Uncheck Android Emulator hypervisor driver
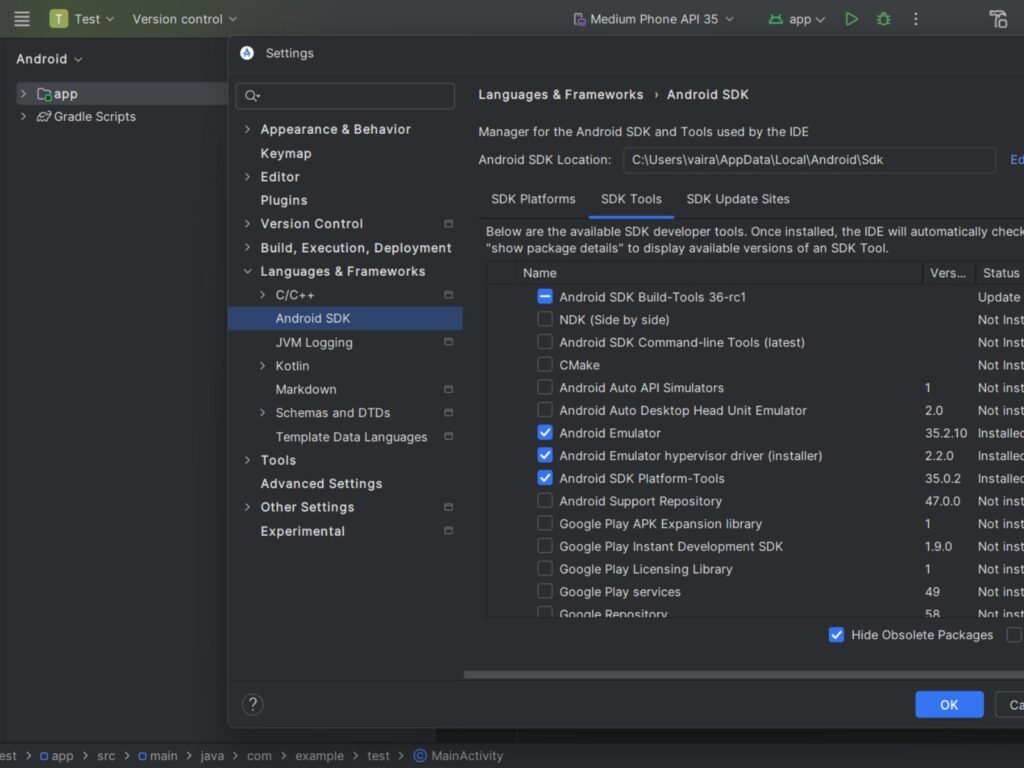 [x=545, y=455]
